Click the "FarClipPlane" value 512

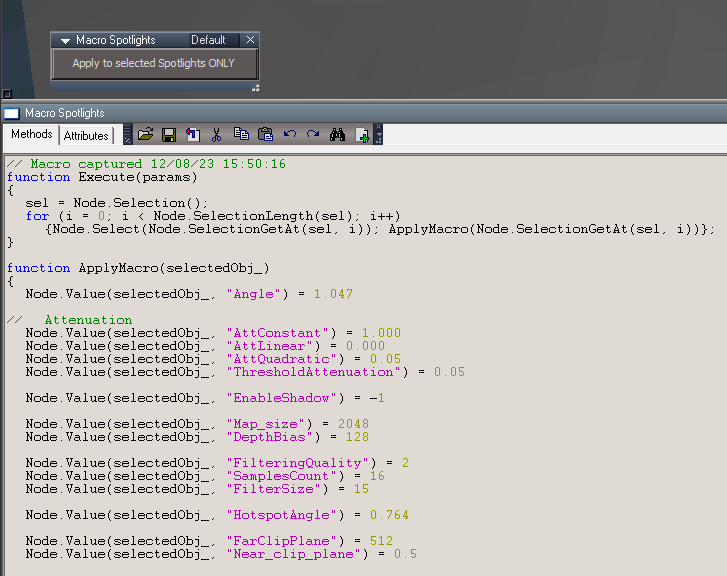(381, 541)
